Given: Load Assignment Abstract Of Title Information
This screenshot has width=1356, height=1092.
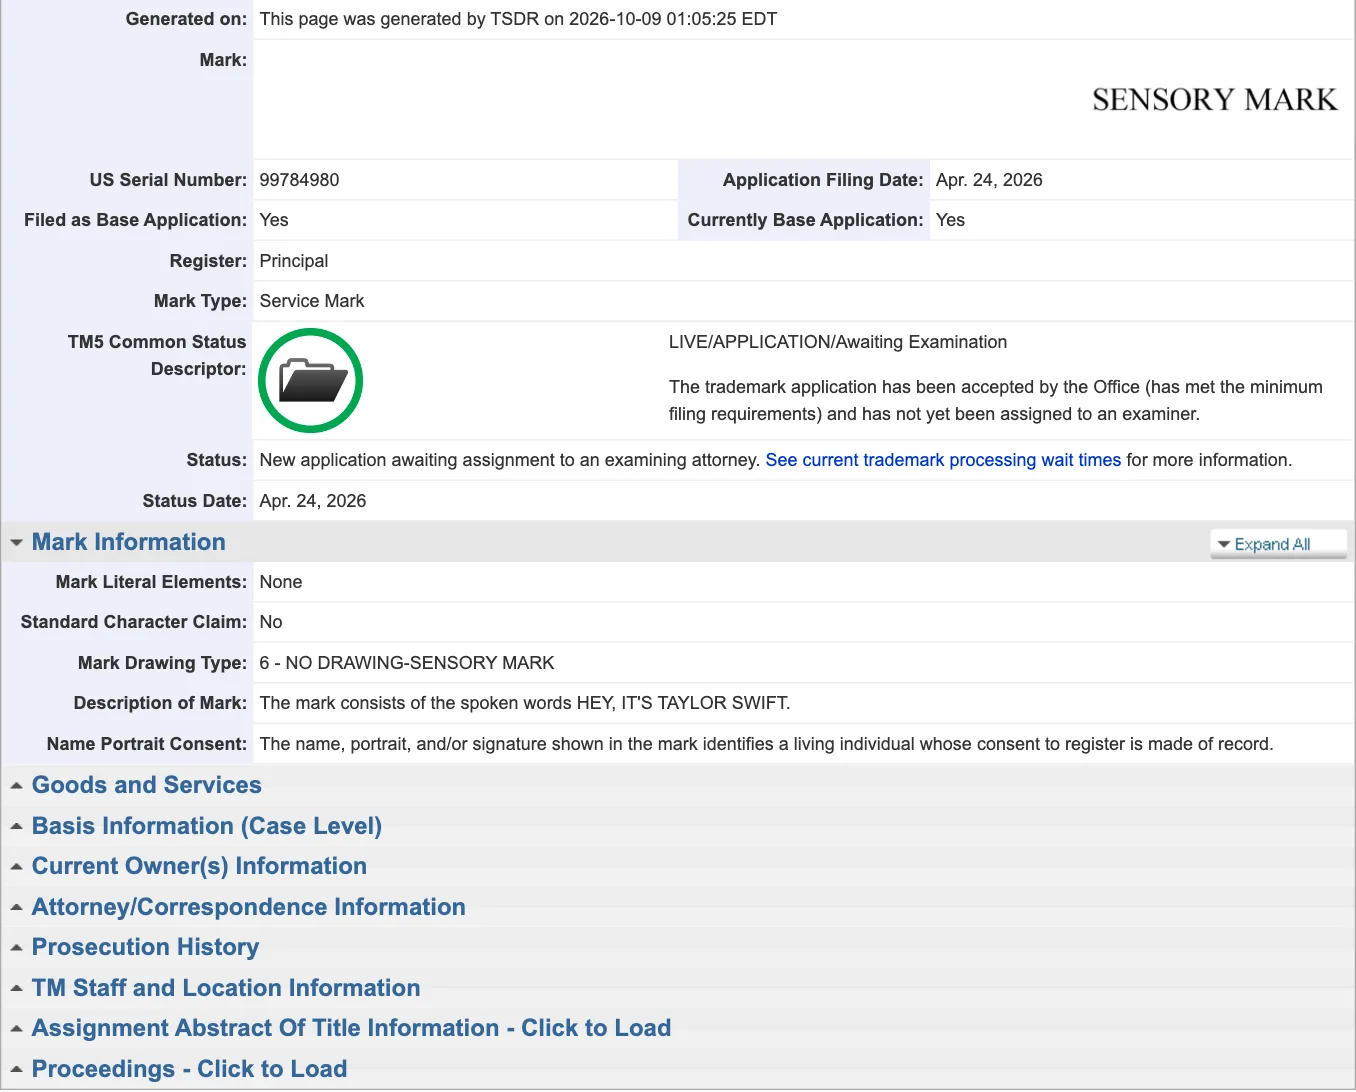Looking at the screenshot, I should [x=351, y=1028].
